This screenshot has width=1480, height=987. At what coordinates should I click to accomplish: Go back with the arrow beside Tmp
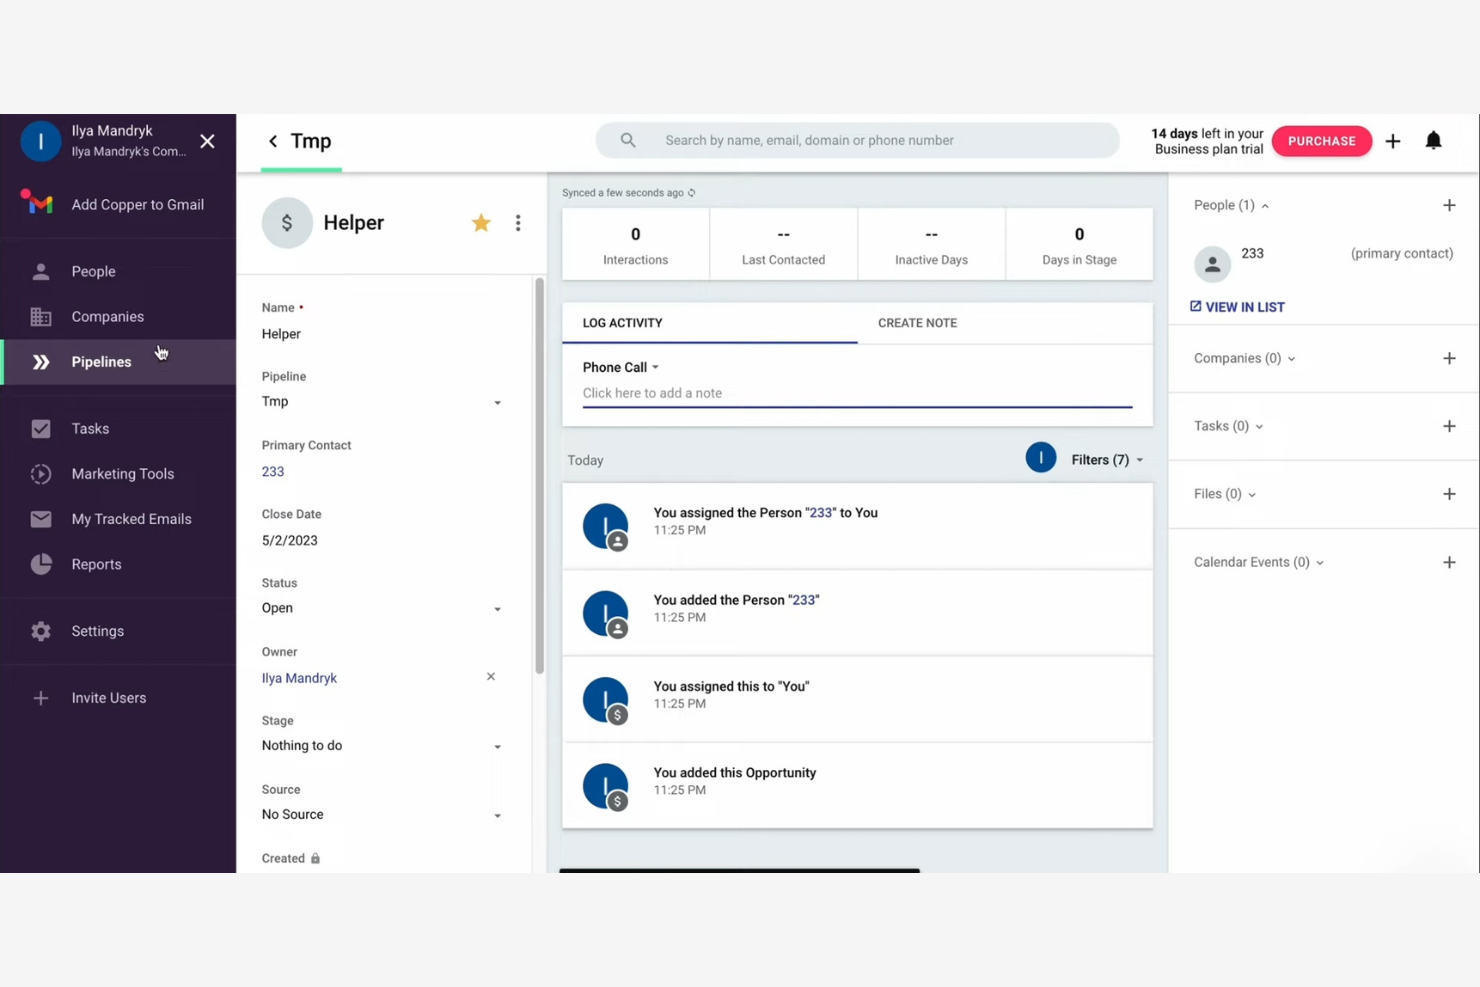coord(273,141)
